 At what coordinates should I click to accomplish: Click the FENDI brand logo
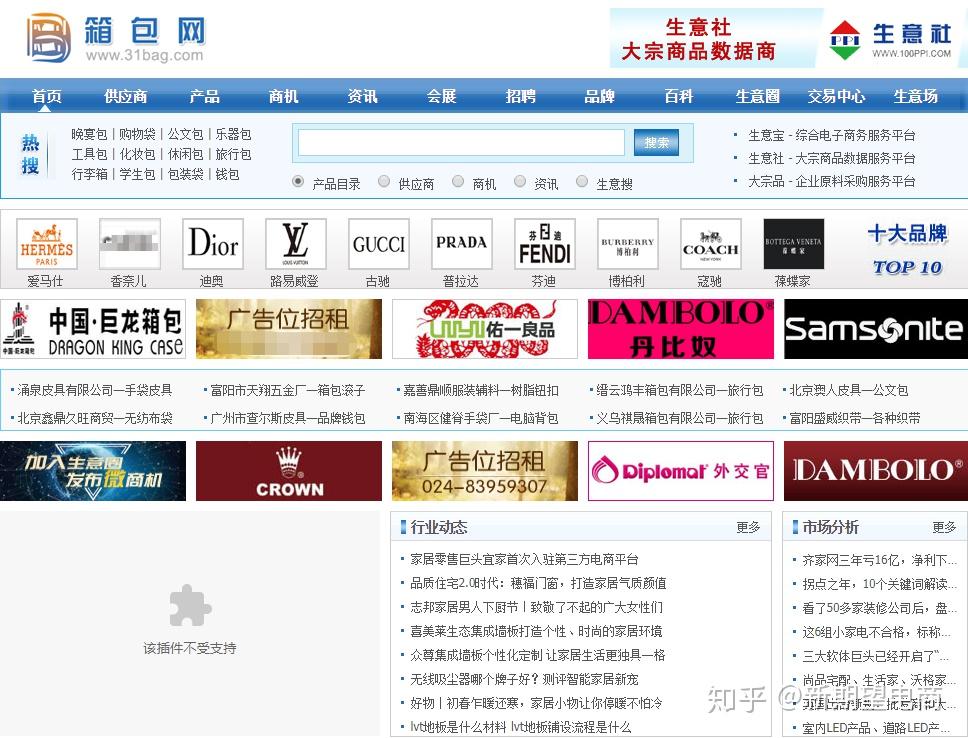click(x=544, y=244)
